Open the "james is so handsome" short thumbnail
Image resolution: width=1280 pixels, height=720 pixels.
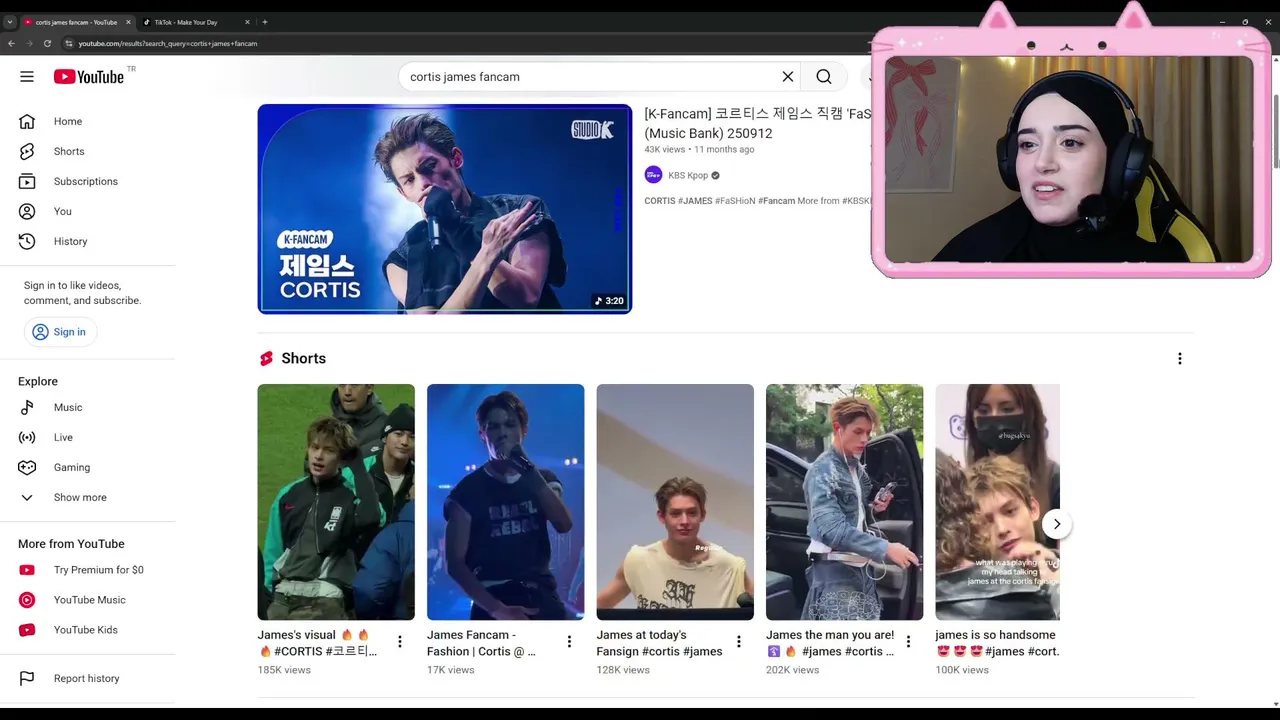[998, 502]
